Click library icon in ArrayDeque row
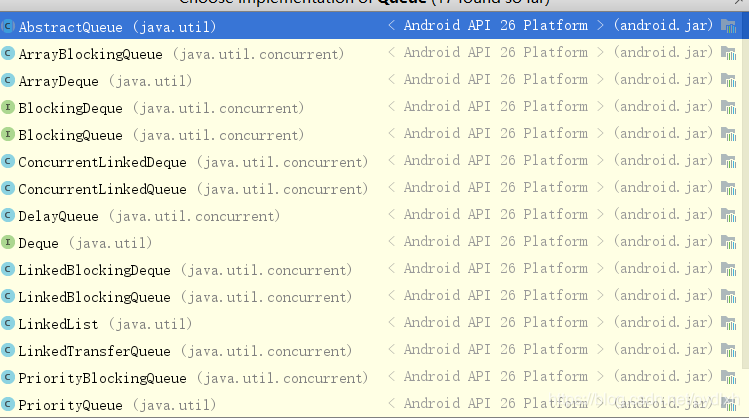 [728, 80]
